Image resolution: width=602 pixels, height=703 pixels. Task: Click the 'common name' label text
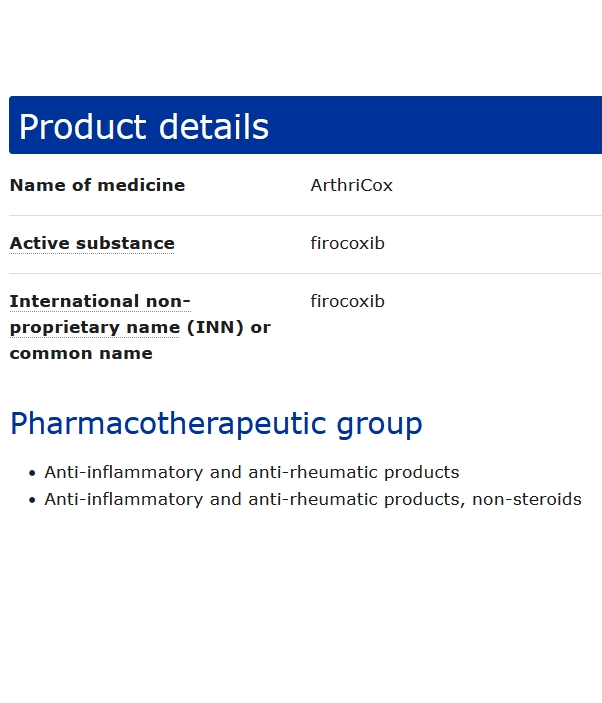pos(81,354)
